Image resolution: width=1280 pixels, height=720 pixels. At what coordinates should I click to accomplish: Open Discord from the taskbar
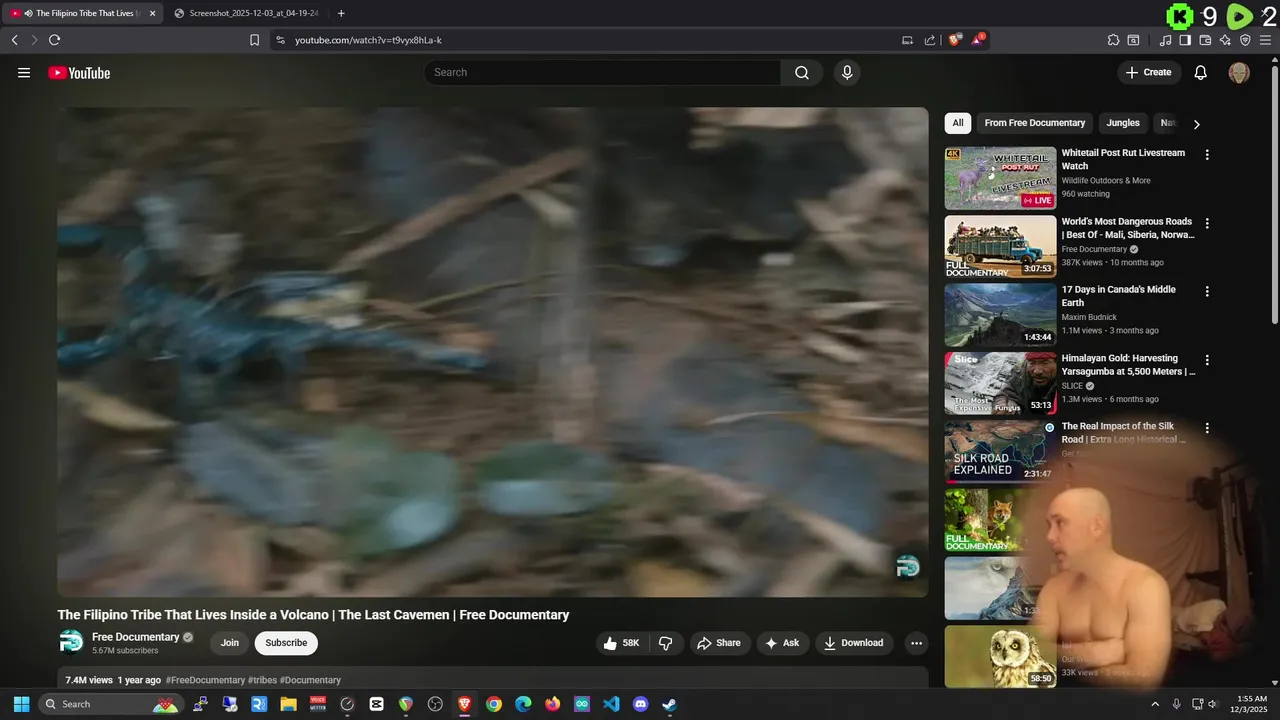point(641,704)
